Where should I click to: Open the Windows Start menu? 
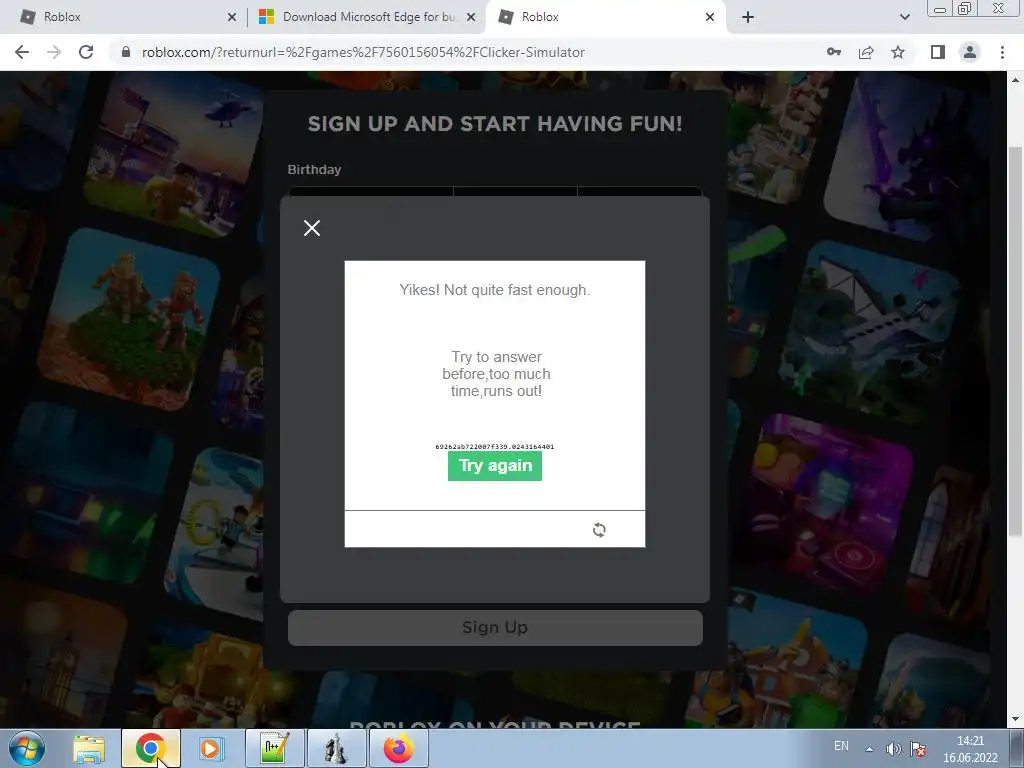(26, 748)
